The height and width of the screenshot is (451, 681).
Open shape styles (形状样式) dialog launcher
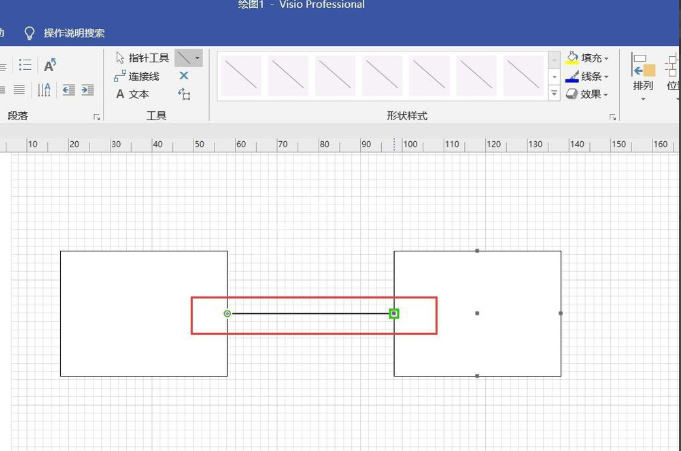coord(612,117)
